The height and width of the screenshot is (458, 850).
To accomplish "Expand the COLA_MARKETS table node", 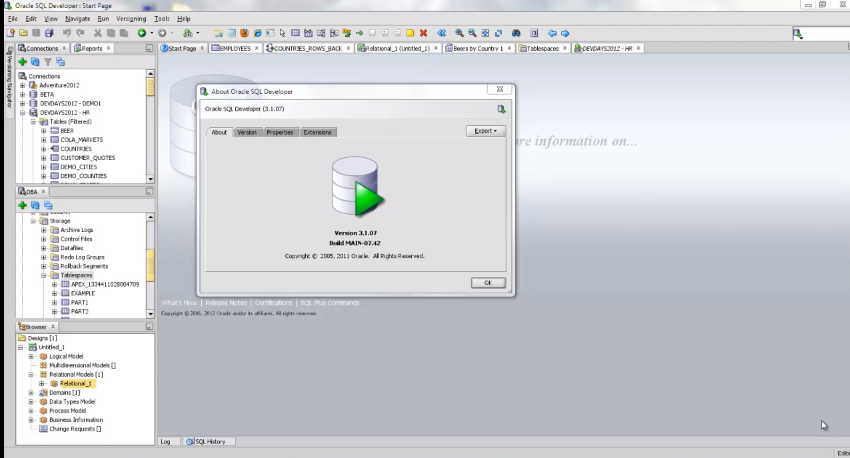I will pyautogui.click(x=44, y=140).
